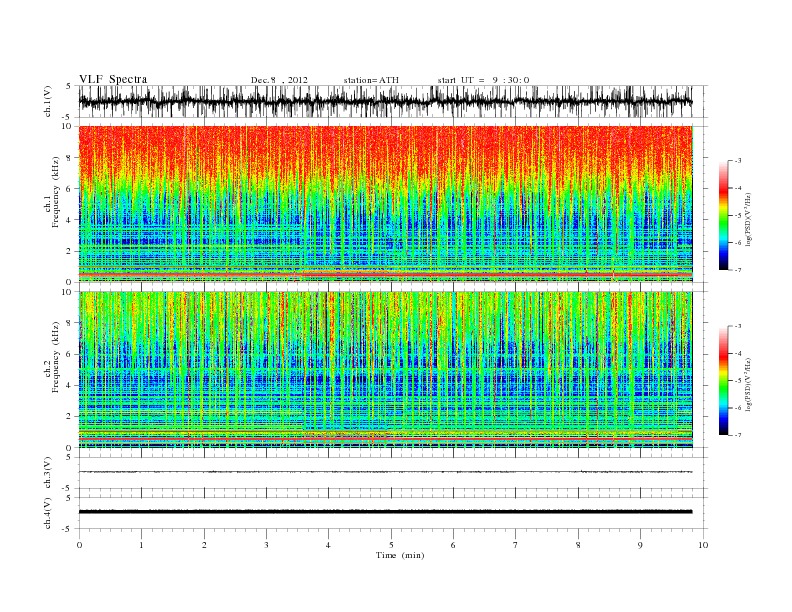This screenshot has width=792, height=612.
Task: Click the "ch.2 Frequency (kHz)" axis label
Action: 52,357
